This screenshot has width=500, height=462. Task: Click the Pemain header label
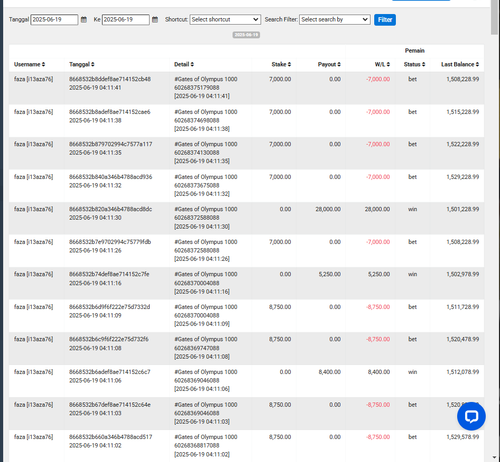click(x=415, y=51)
